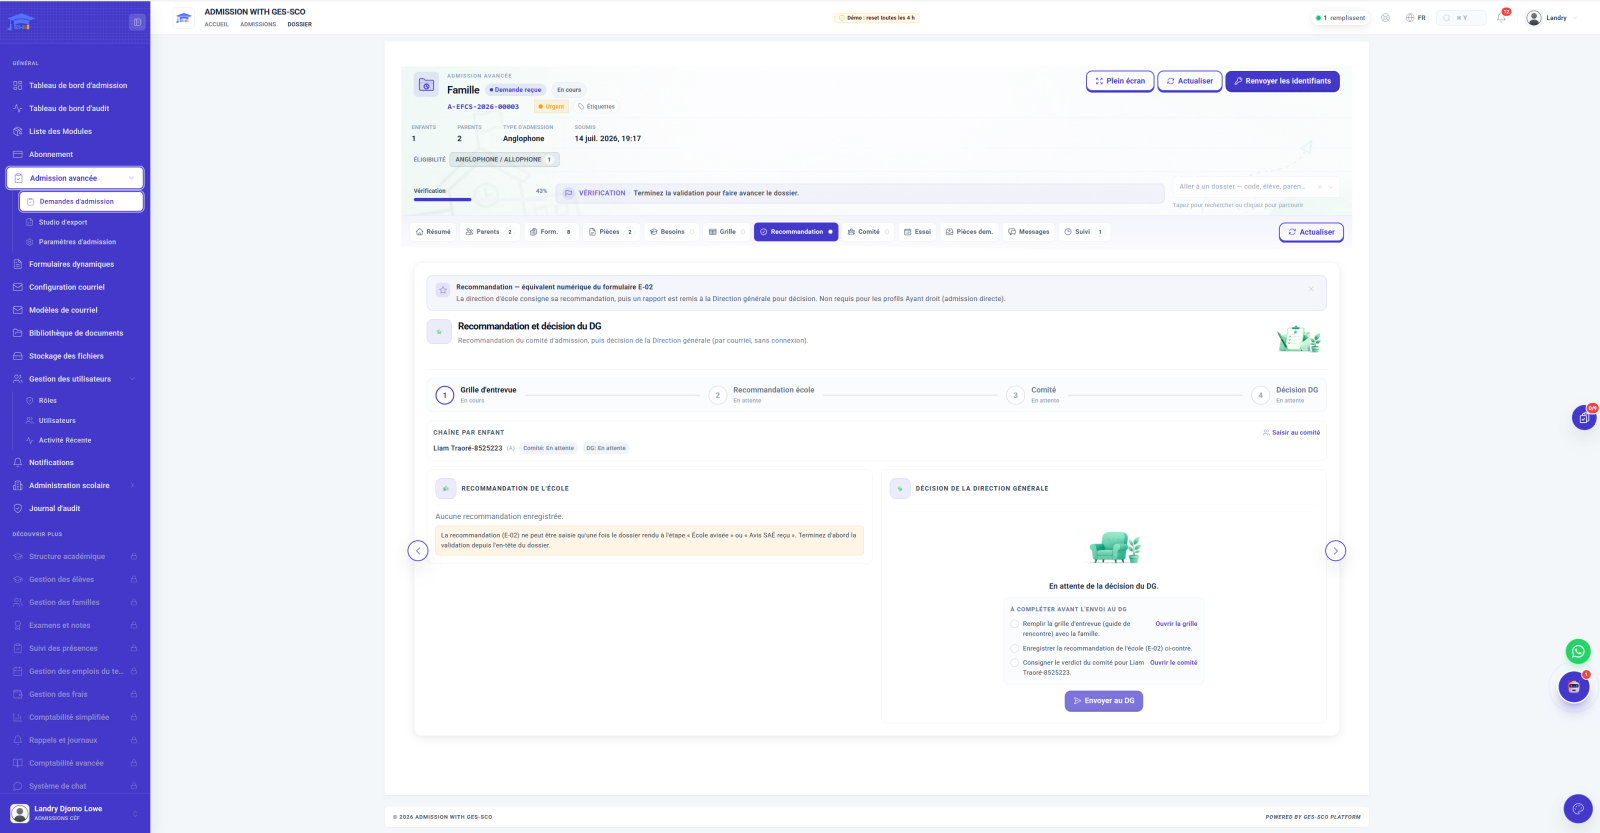Switch to the Parents tab
Screen dimensions: 1600x833
pos(489,232)
